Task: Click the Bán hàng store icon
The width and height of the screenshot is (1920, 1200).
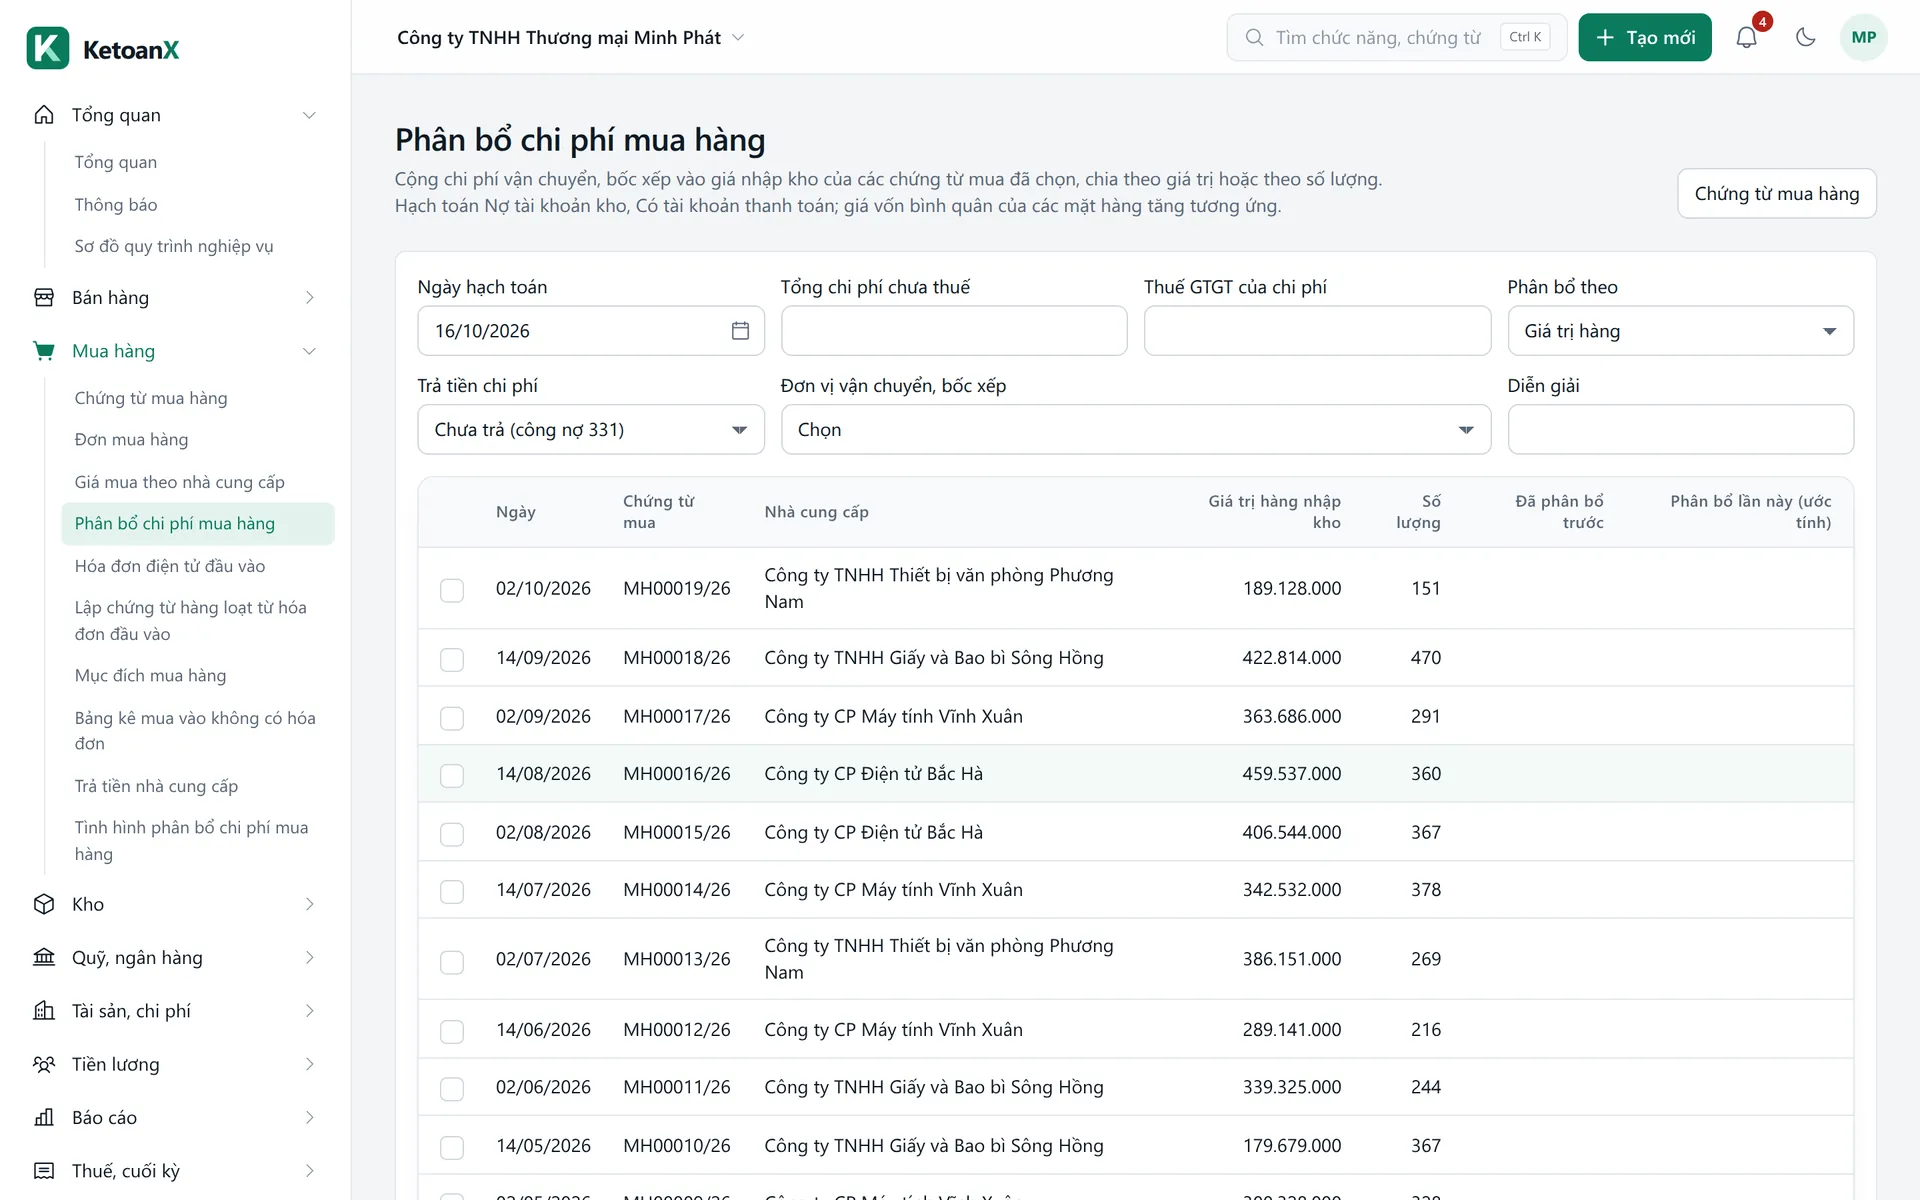Action: pyautogui.click(x=44, y=297)
